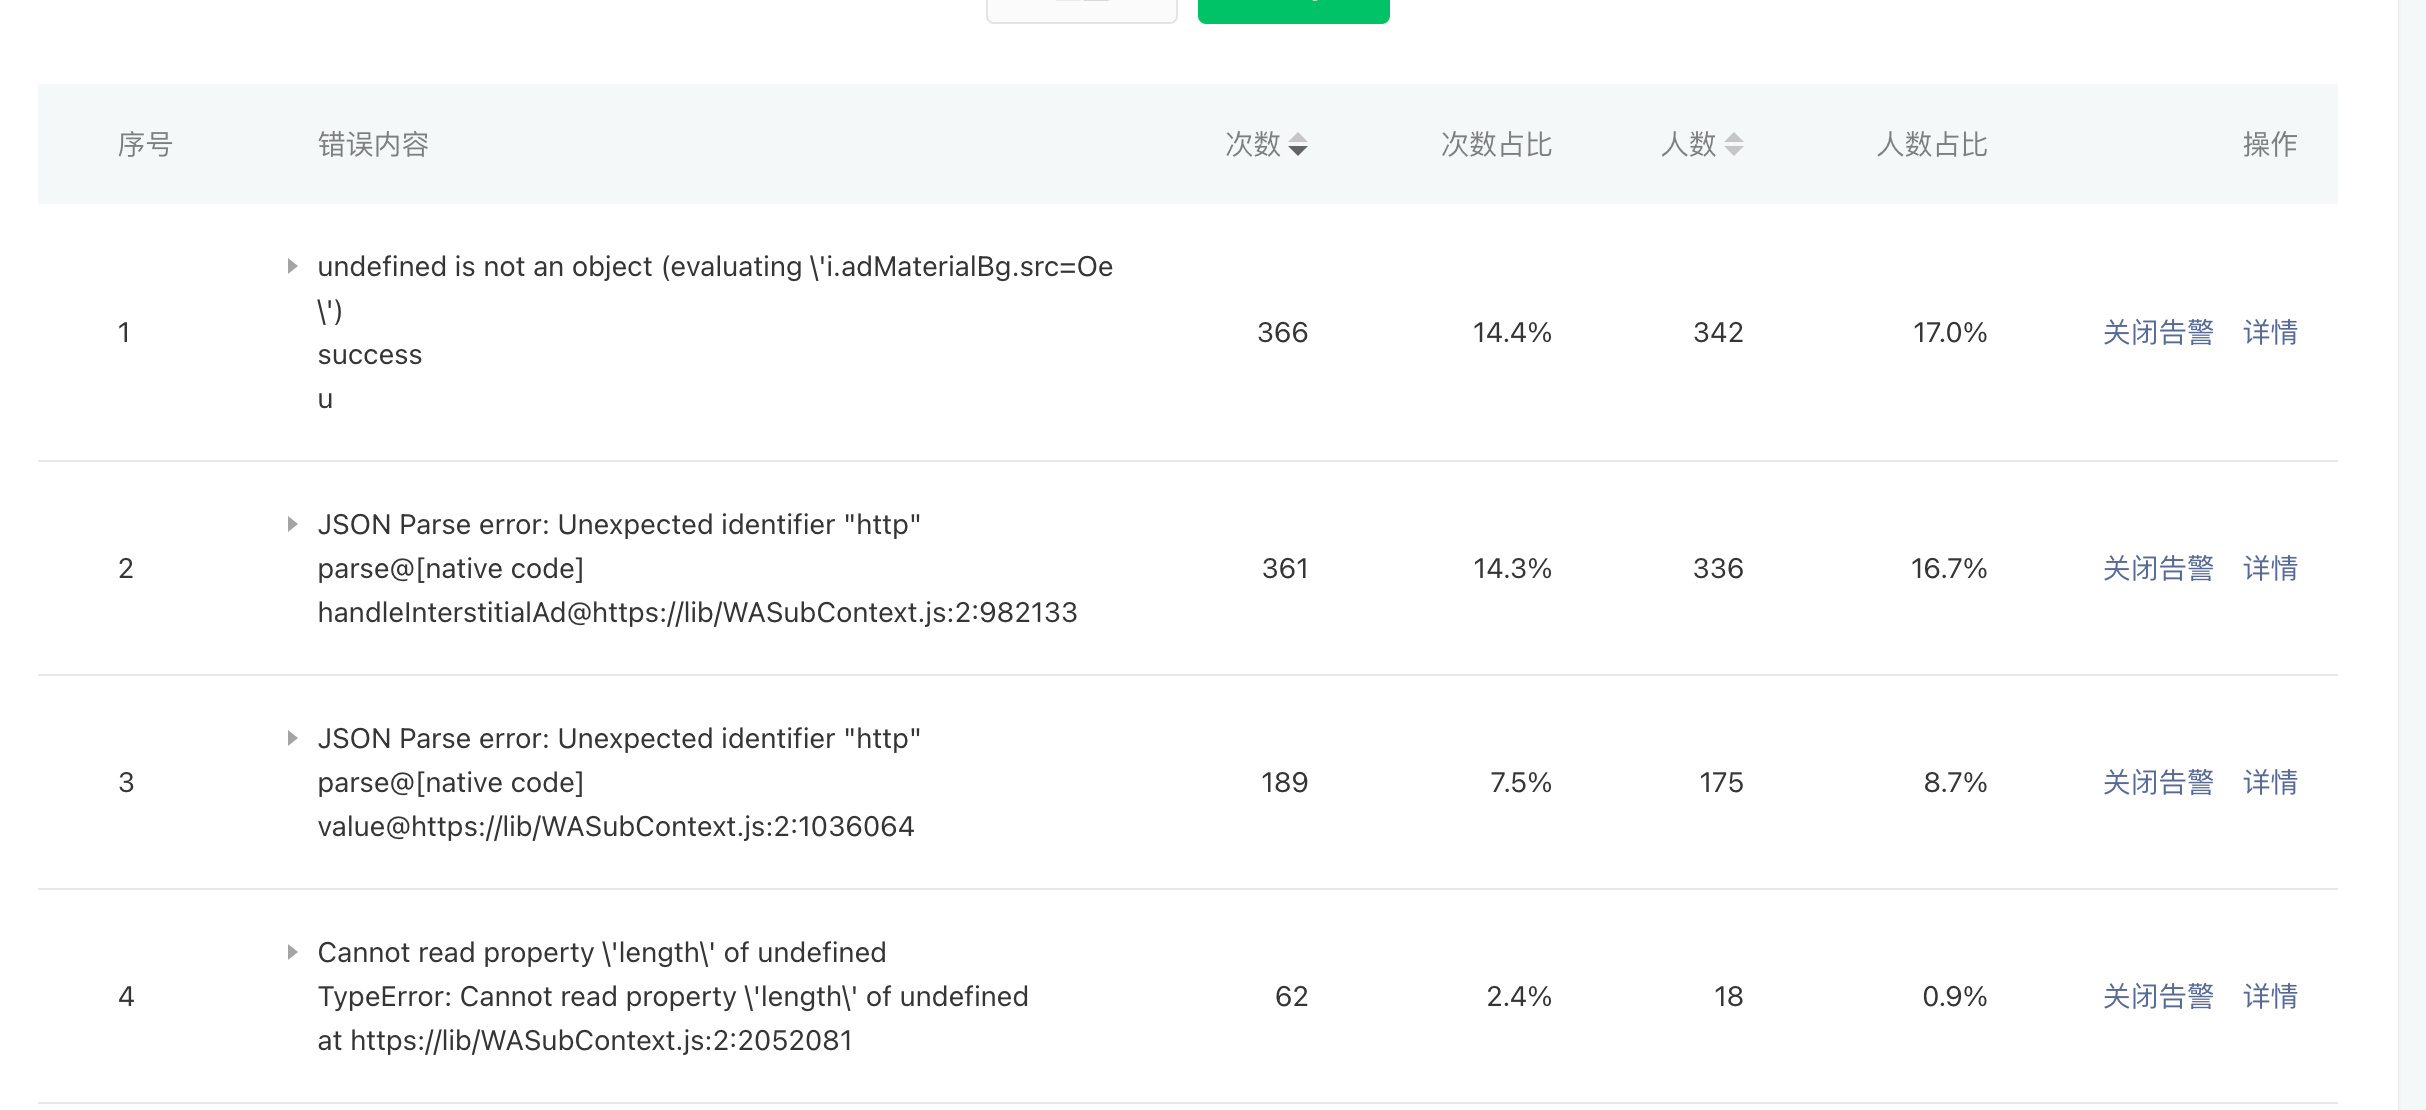Open 详情 for row 4 TypeError
The width and height of the screenshot is (2426, 1110).
coord(2270,996)
